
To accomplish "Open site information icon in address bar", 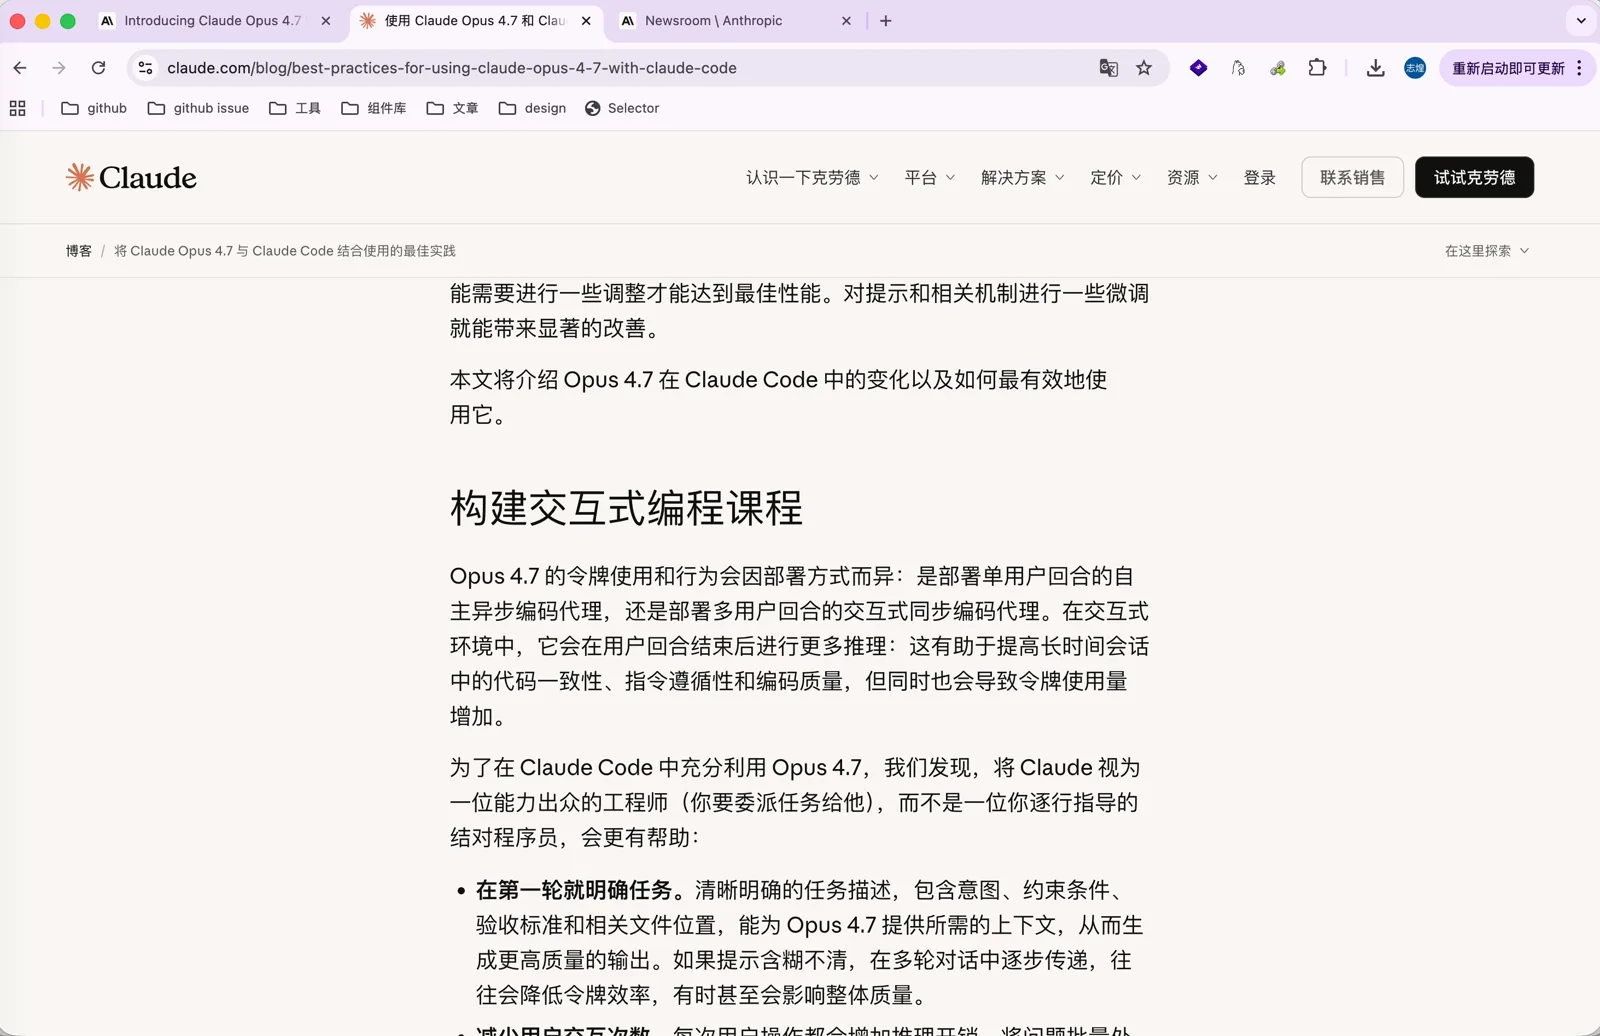I will point(146,68).
